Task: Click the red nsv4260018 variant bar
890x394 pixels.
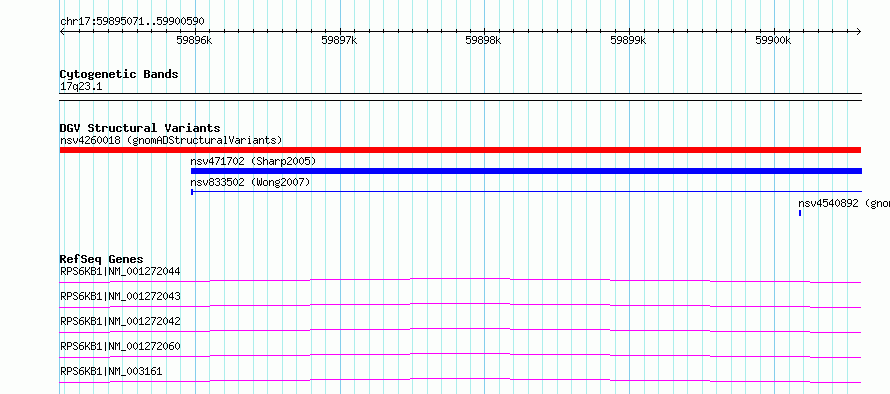Action: [x=460, y=150]
